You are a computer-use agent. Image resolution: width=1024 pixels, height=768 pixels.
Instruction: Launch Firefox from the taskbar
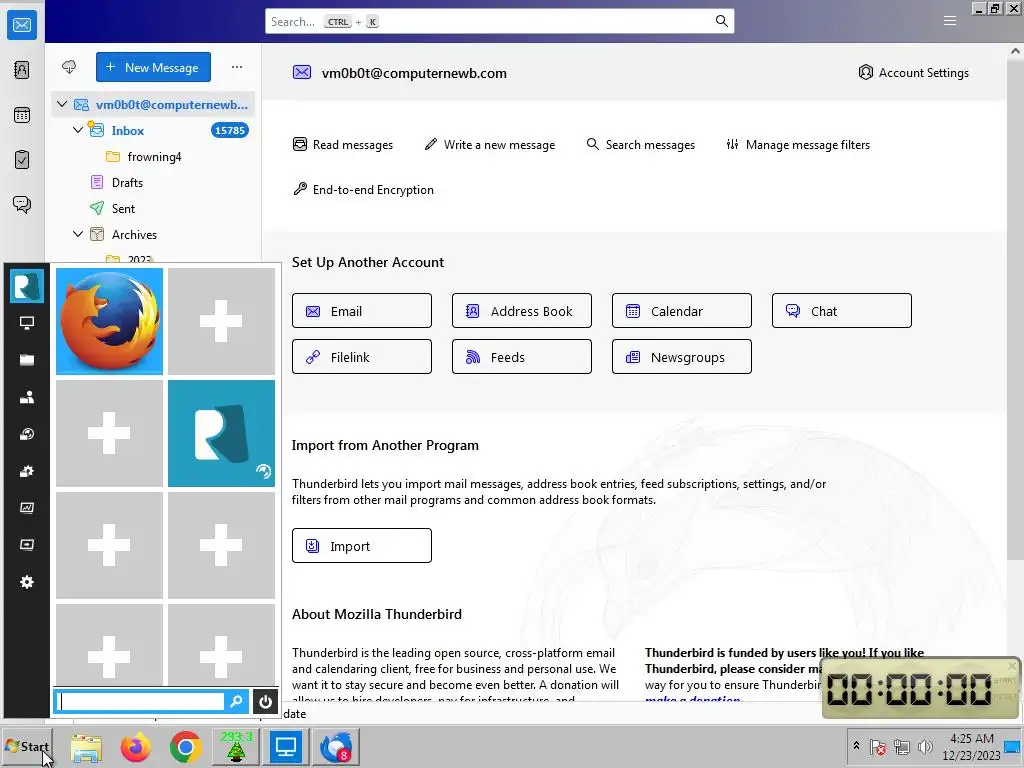coord(135,747)
